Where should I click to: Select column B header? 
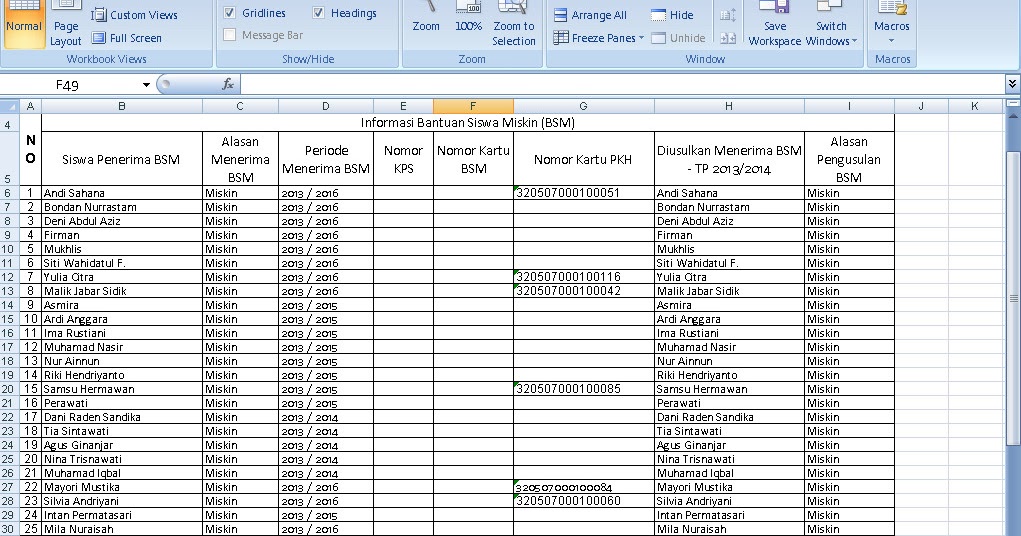122,106
